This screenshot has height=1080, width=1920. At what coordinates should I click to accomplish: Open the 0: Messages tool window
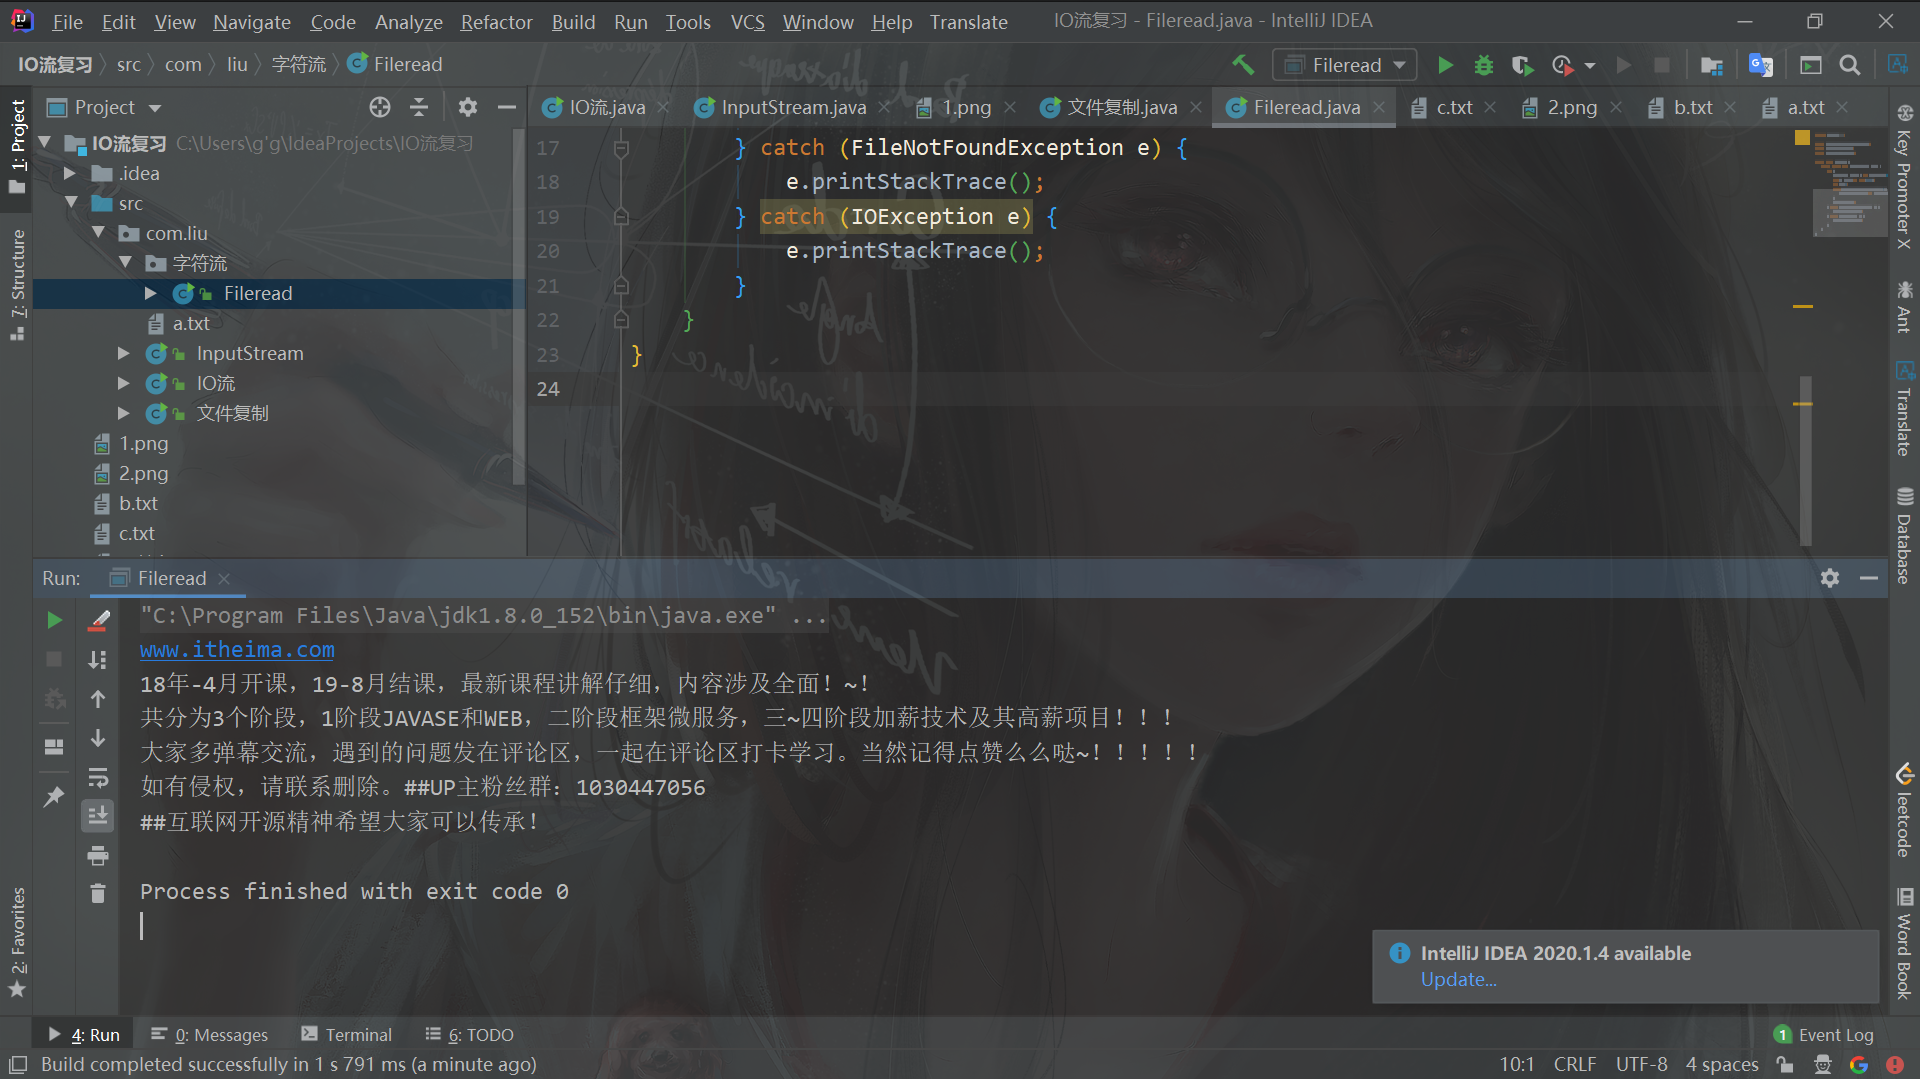pos(209,1035)
